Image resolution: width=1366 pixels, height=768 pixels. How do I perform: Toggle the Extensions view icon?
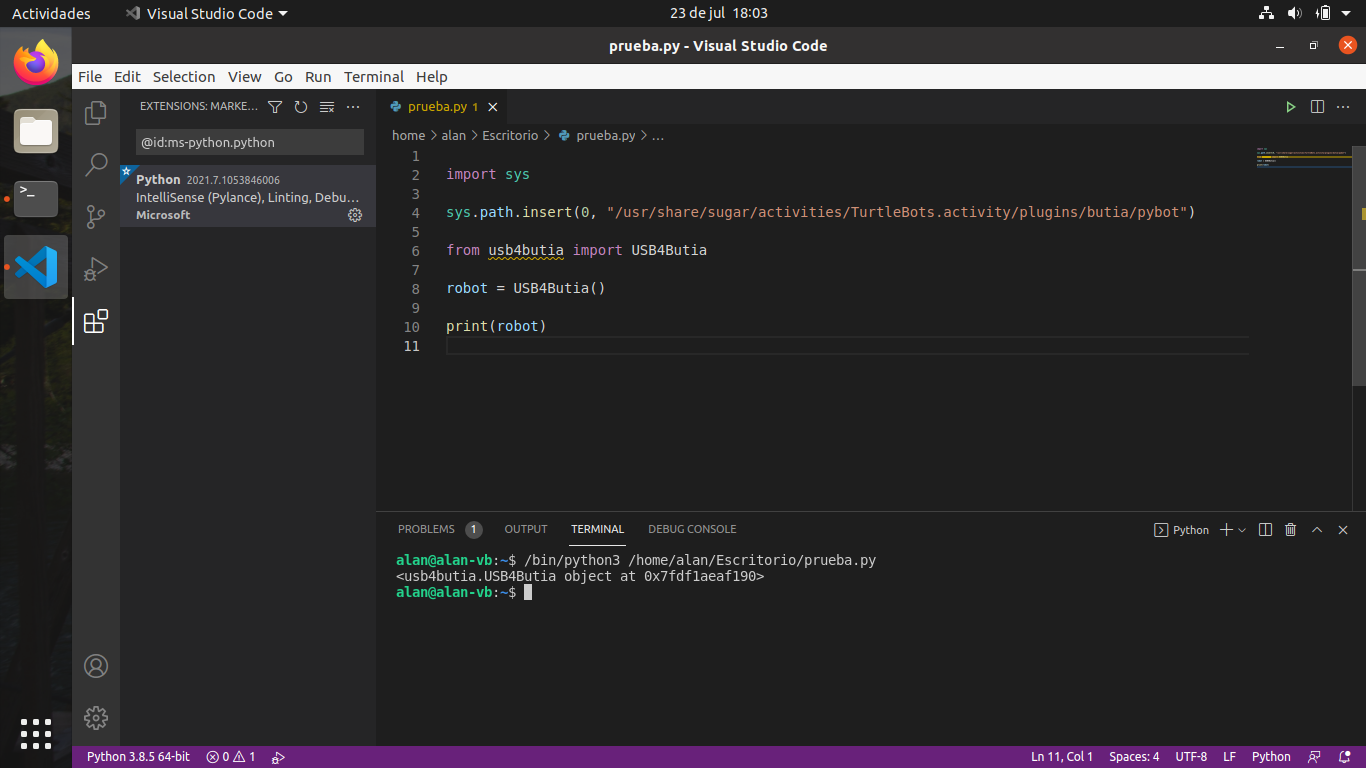click(96, 321)
